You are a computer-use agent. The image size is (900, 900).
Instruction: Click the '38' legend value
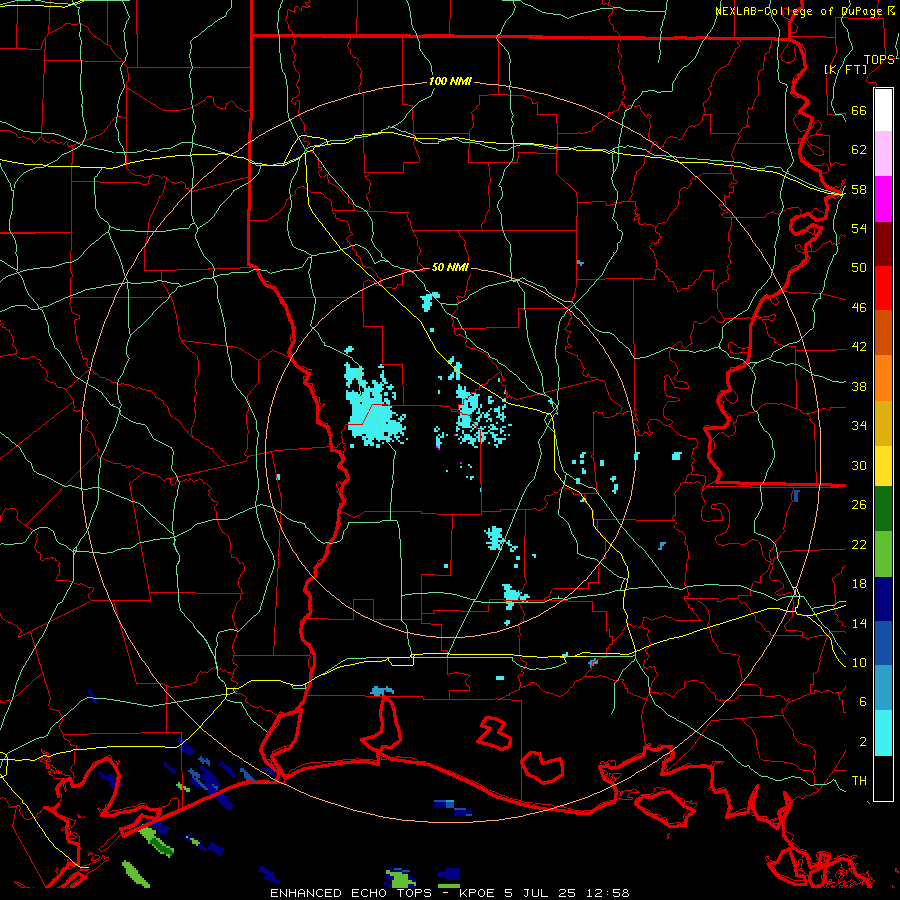pyautogui.click(x=859, y=386)
